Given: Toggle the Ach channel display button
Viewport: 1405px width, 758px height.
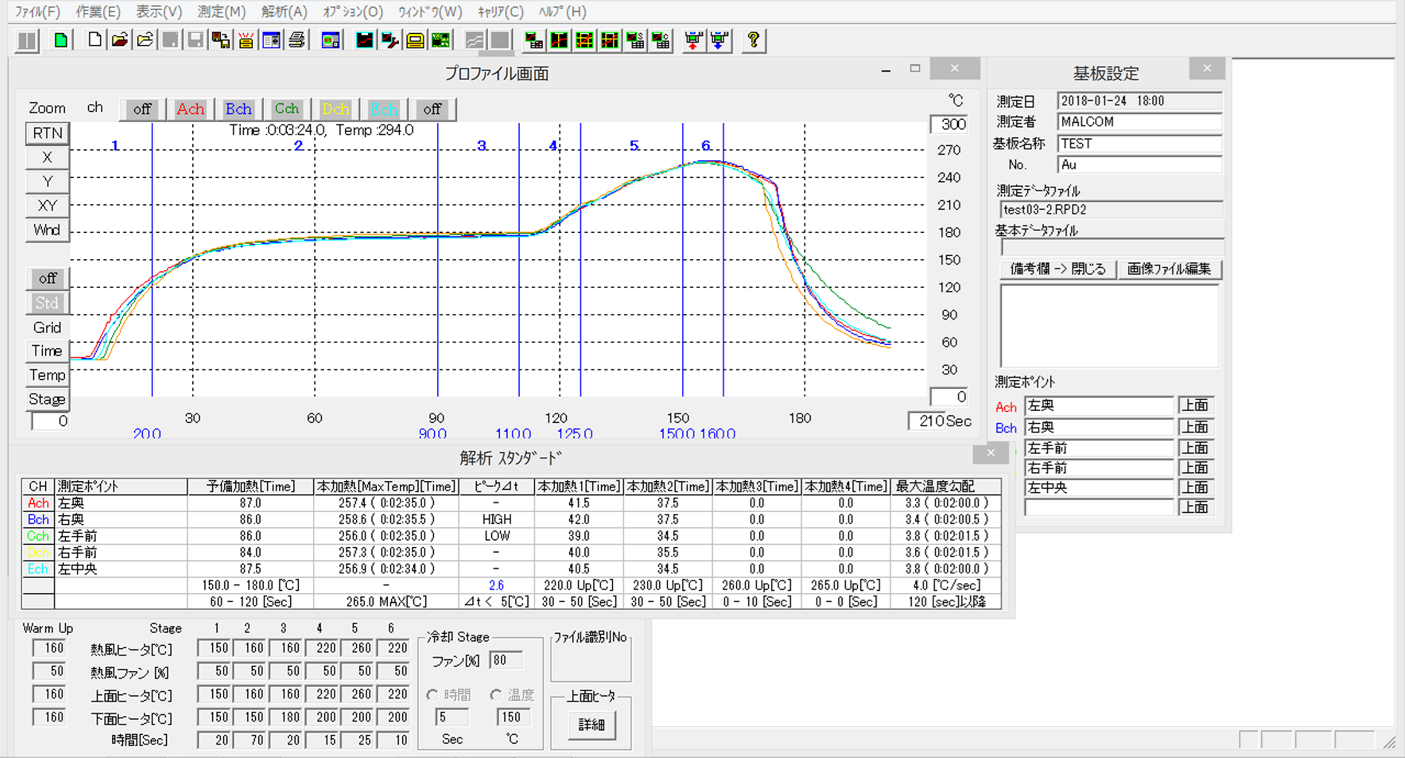Looking at the screenshot, I should [x=190, y=109].
